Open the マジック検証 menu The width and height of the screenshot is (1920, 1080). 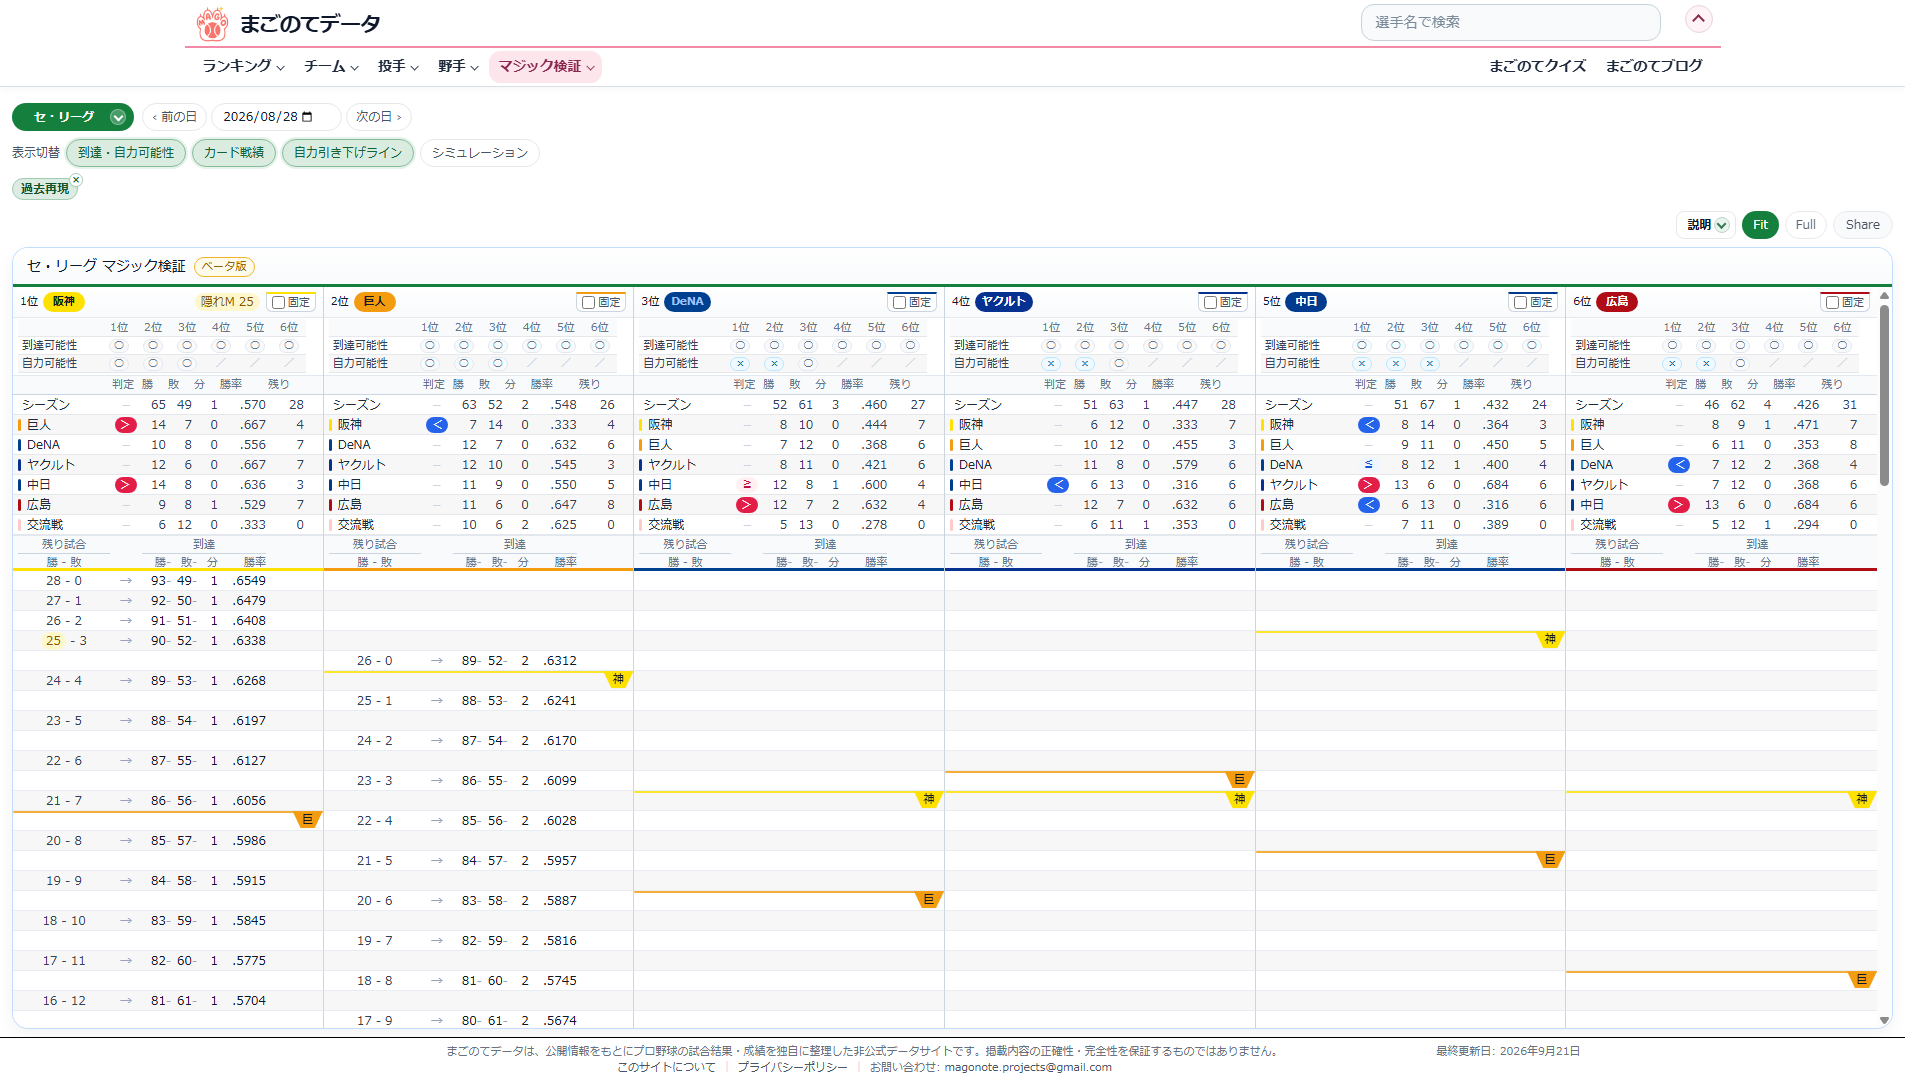[545, 66]
